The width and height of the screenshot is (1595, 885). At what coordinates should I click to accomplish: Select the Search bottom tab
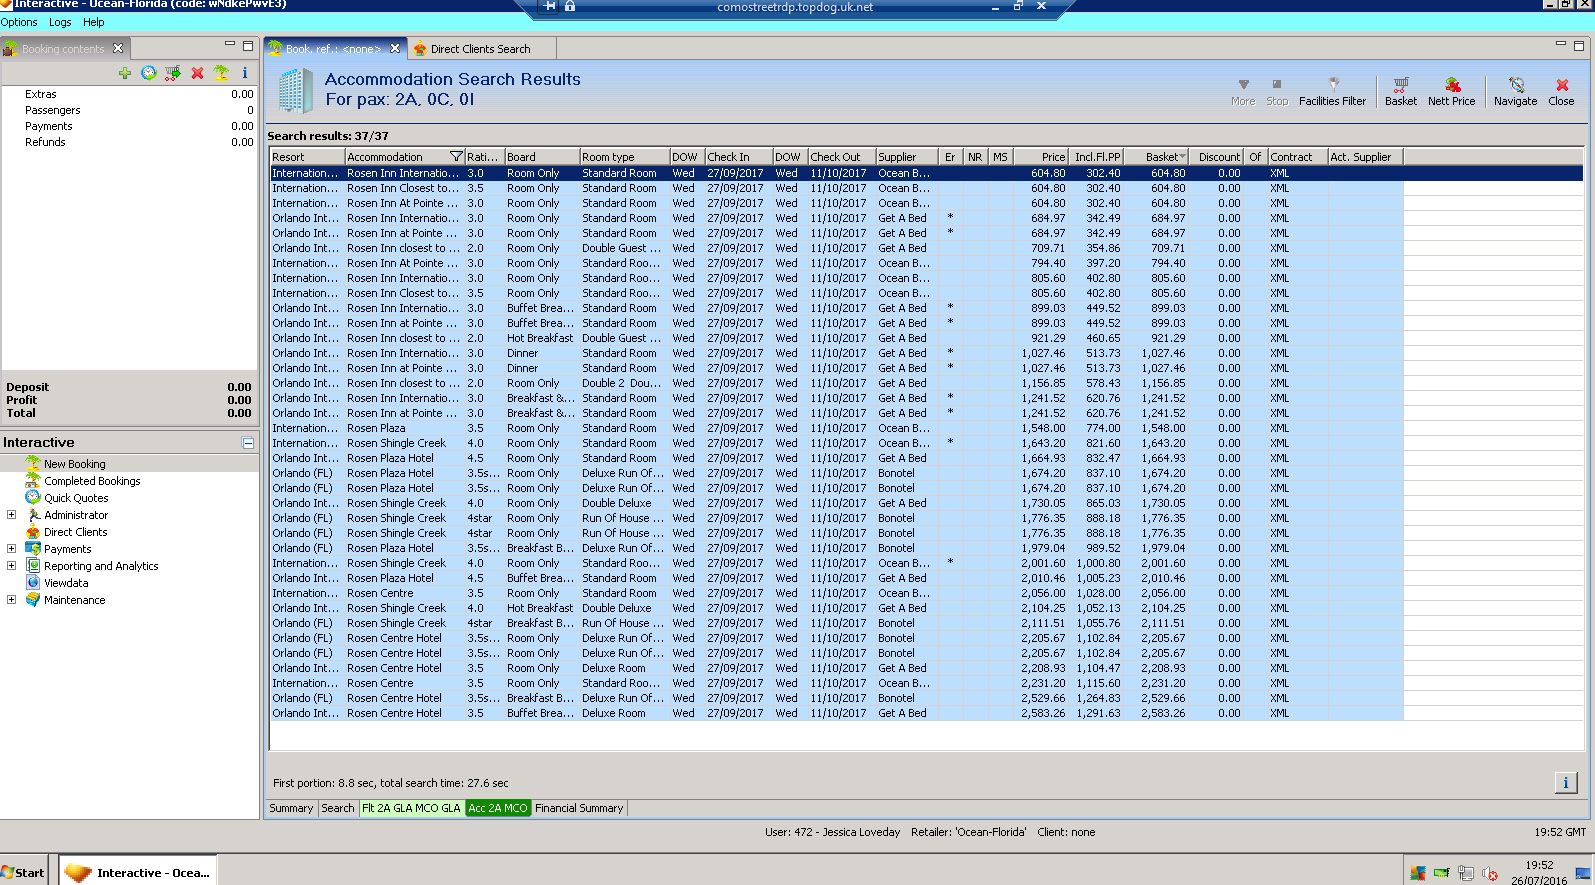tap(338, 808)
